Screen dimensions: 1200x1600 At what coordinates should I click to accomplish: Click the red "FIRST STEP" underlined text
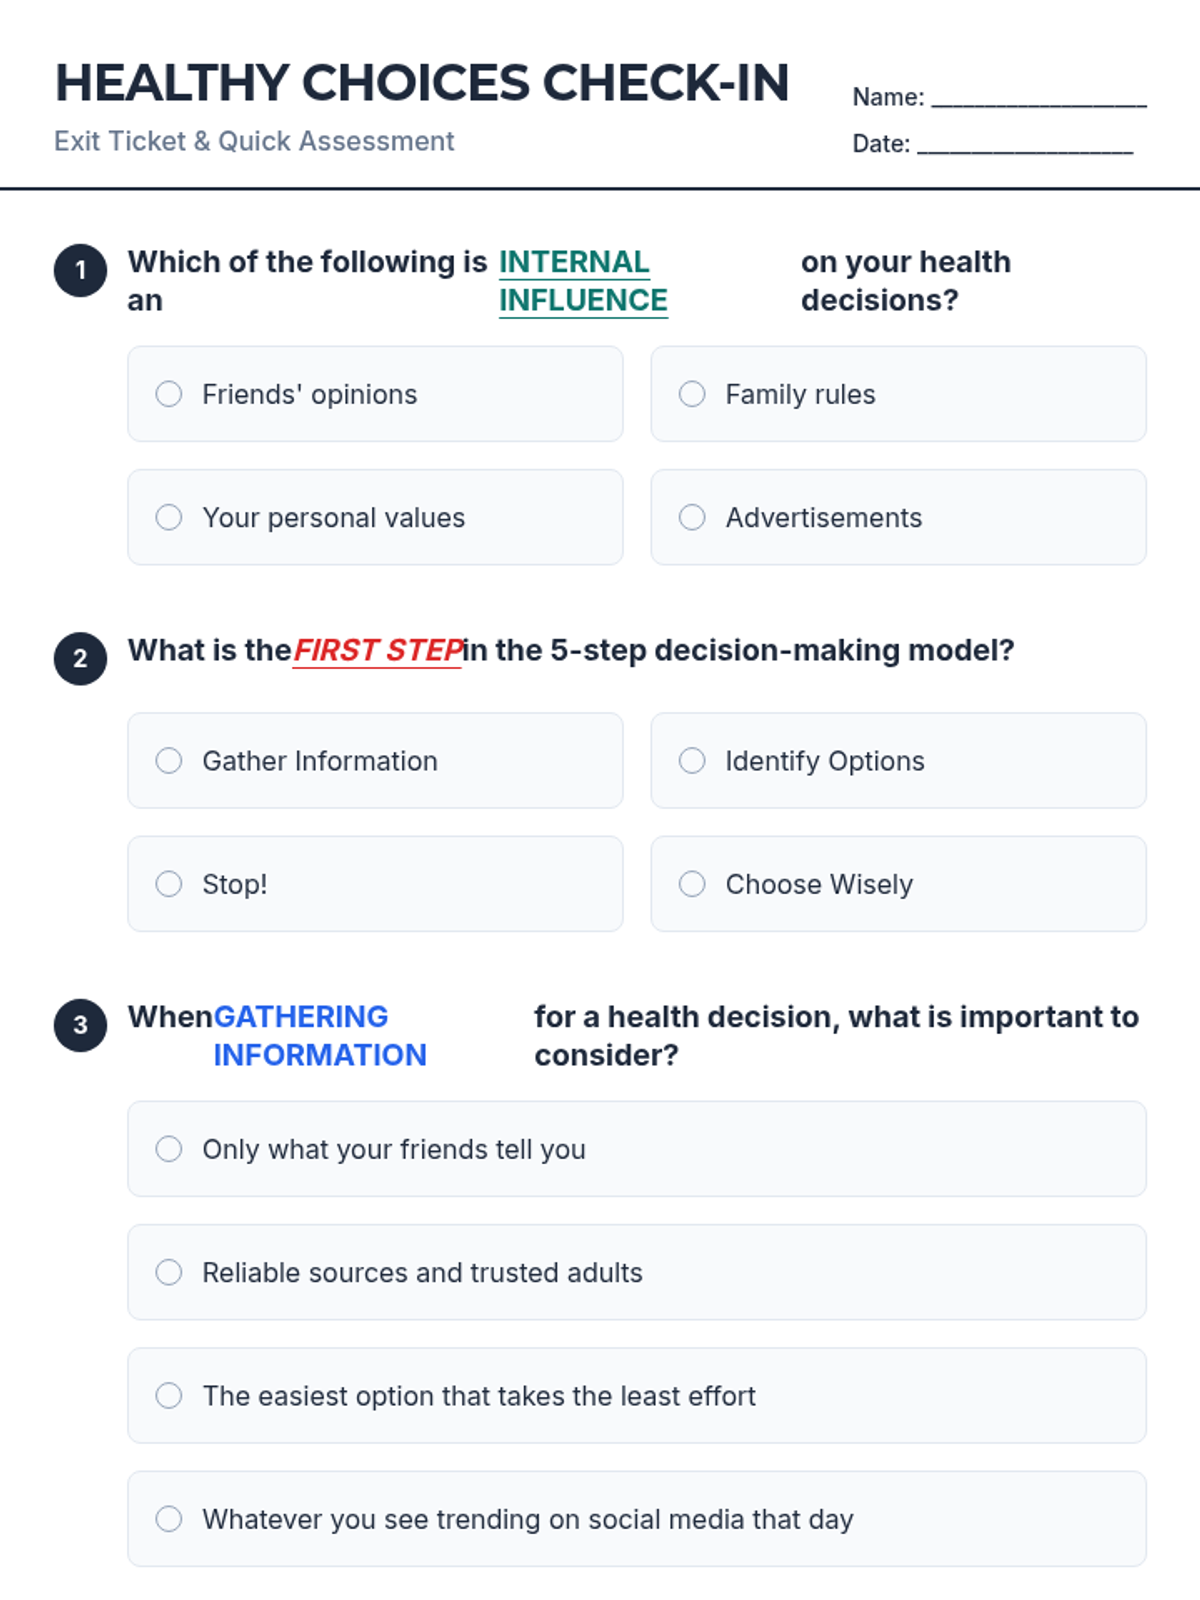(x=377, y=651)
